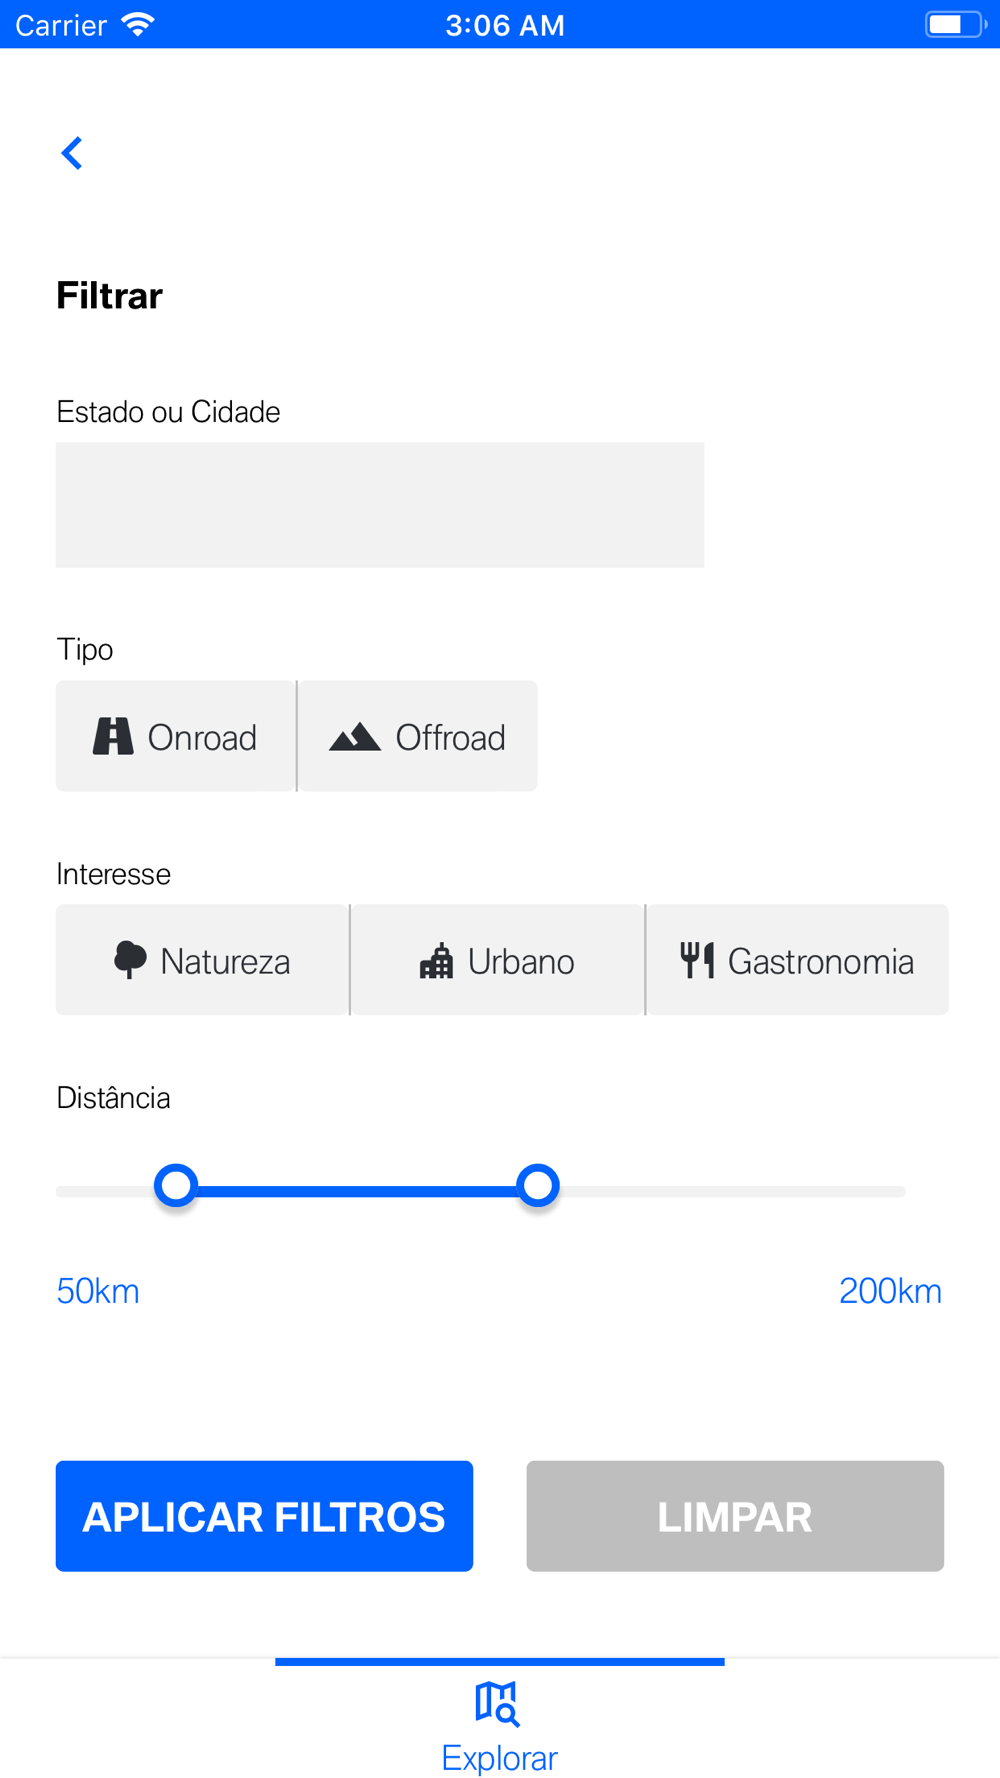
Task: Tap the blue back chevron arrow
Action: point(72,153)
